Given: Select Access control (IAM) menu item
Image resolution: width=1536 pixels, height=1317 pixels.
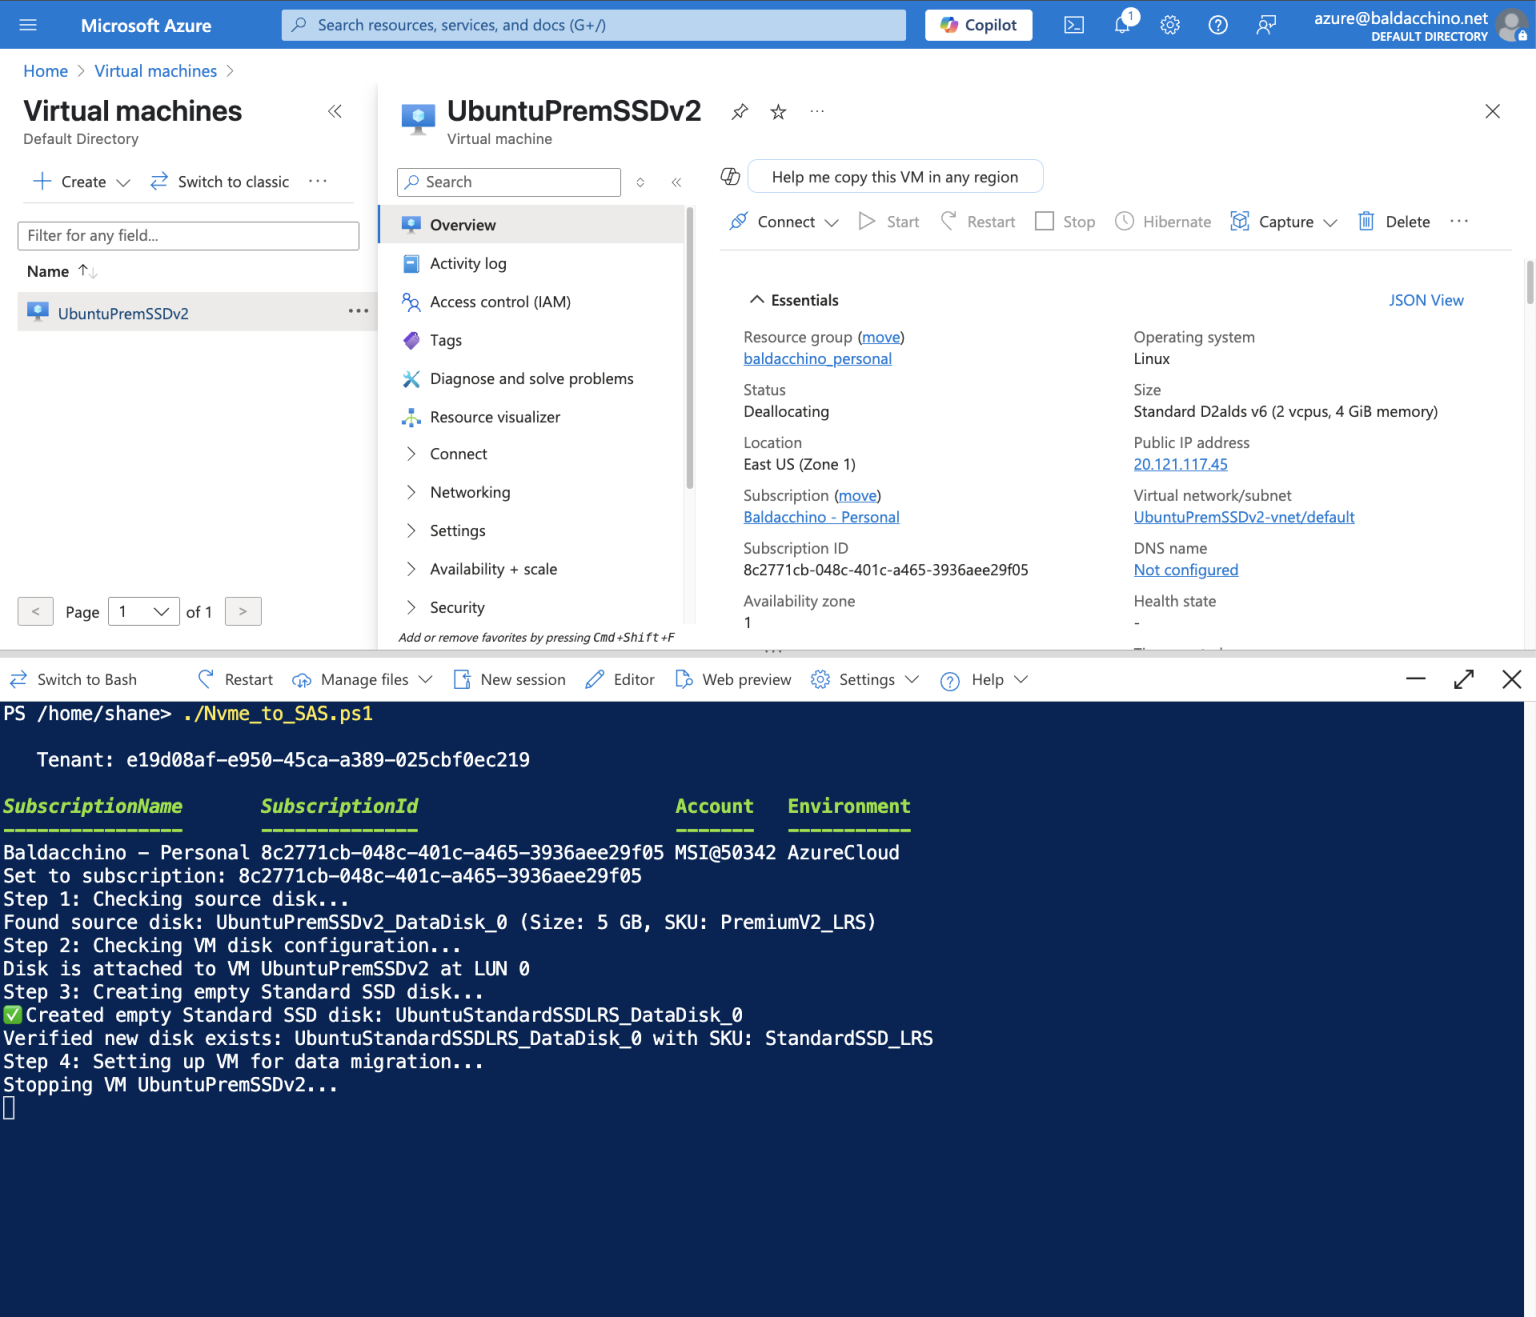Looking at the screenshot, I should [499, 302].
